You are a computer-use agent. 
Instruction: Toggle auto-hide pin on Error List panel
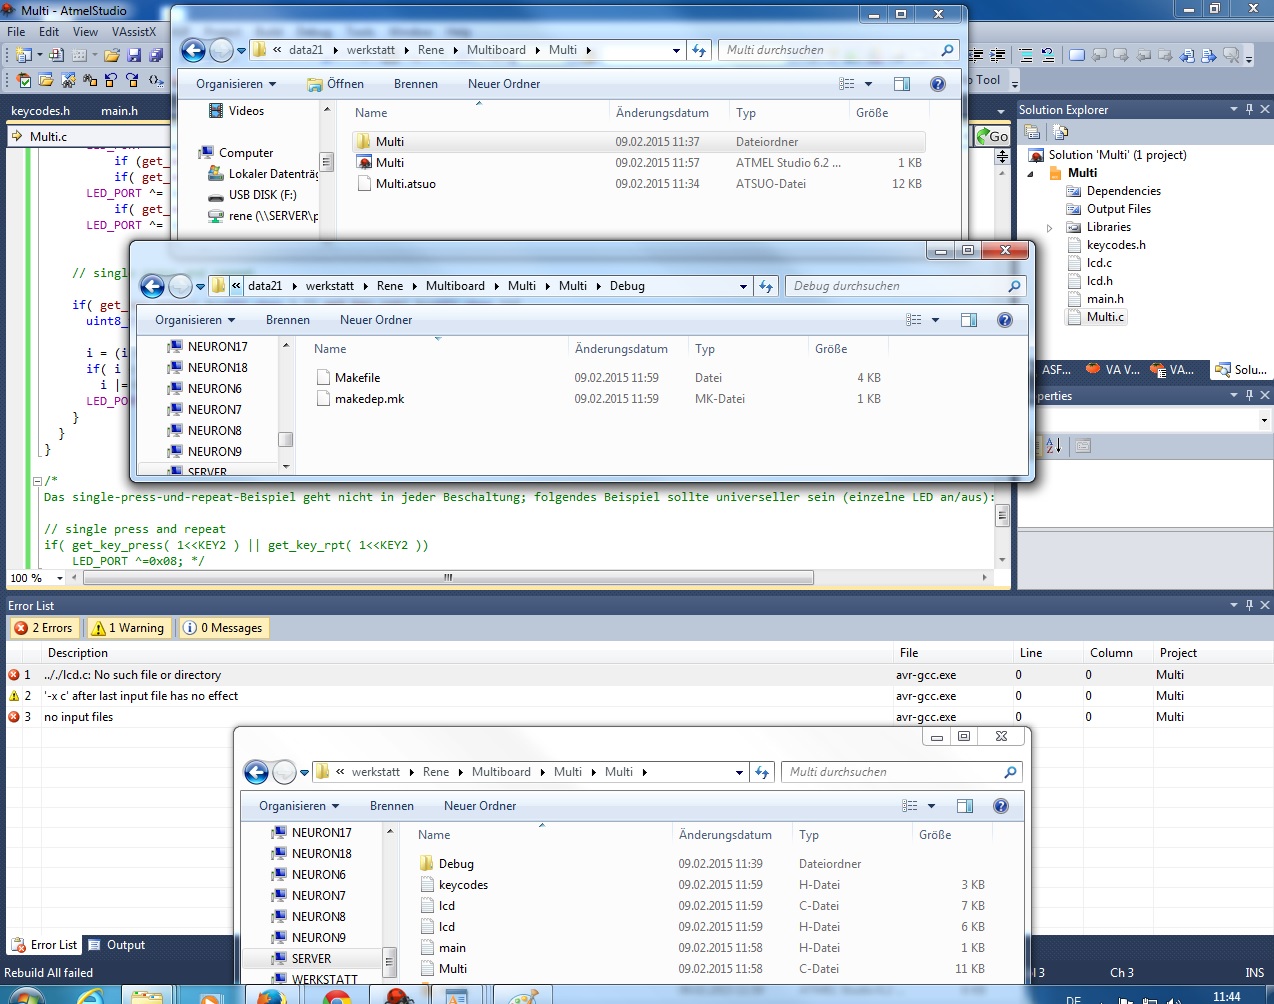pyautogui.click(x=1249, y=605)
